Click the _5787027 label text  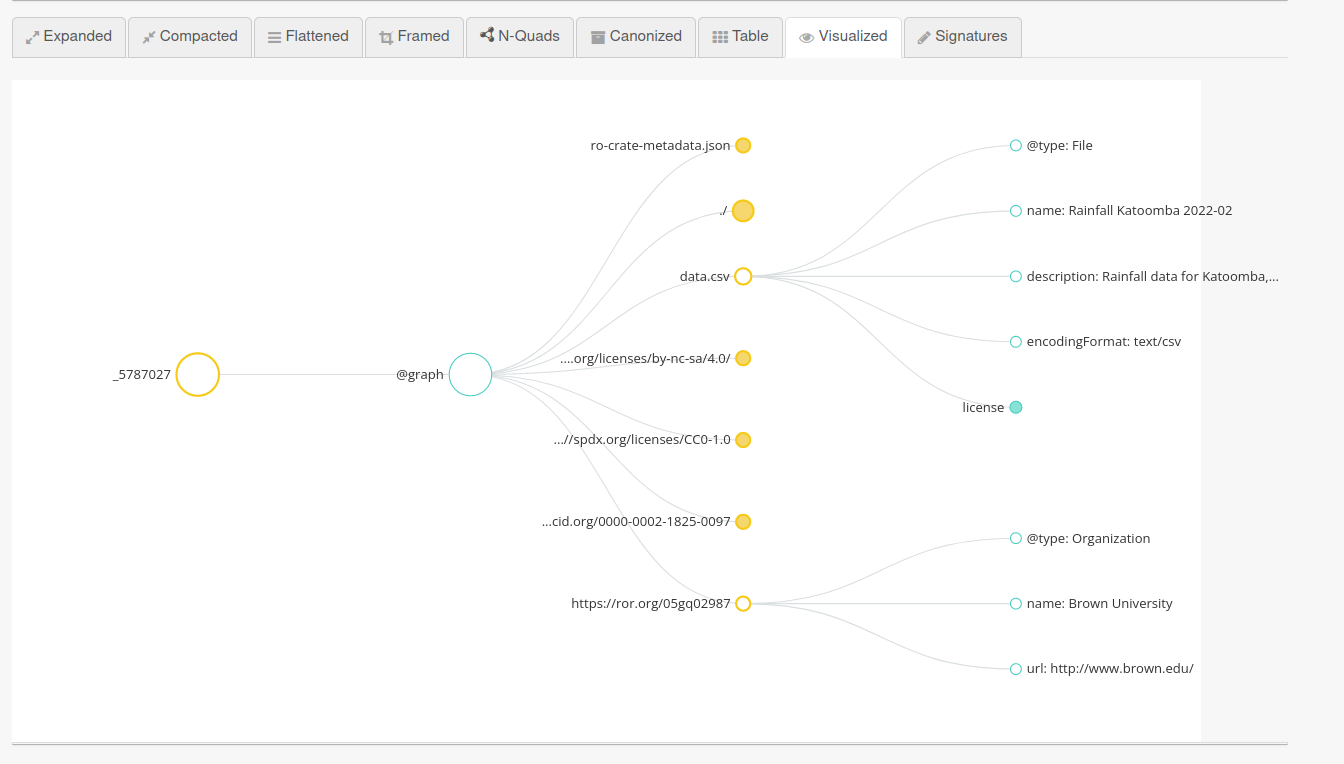tap(142, 375)
